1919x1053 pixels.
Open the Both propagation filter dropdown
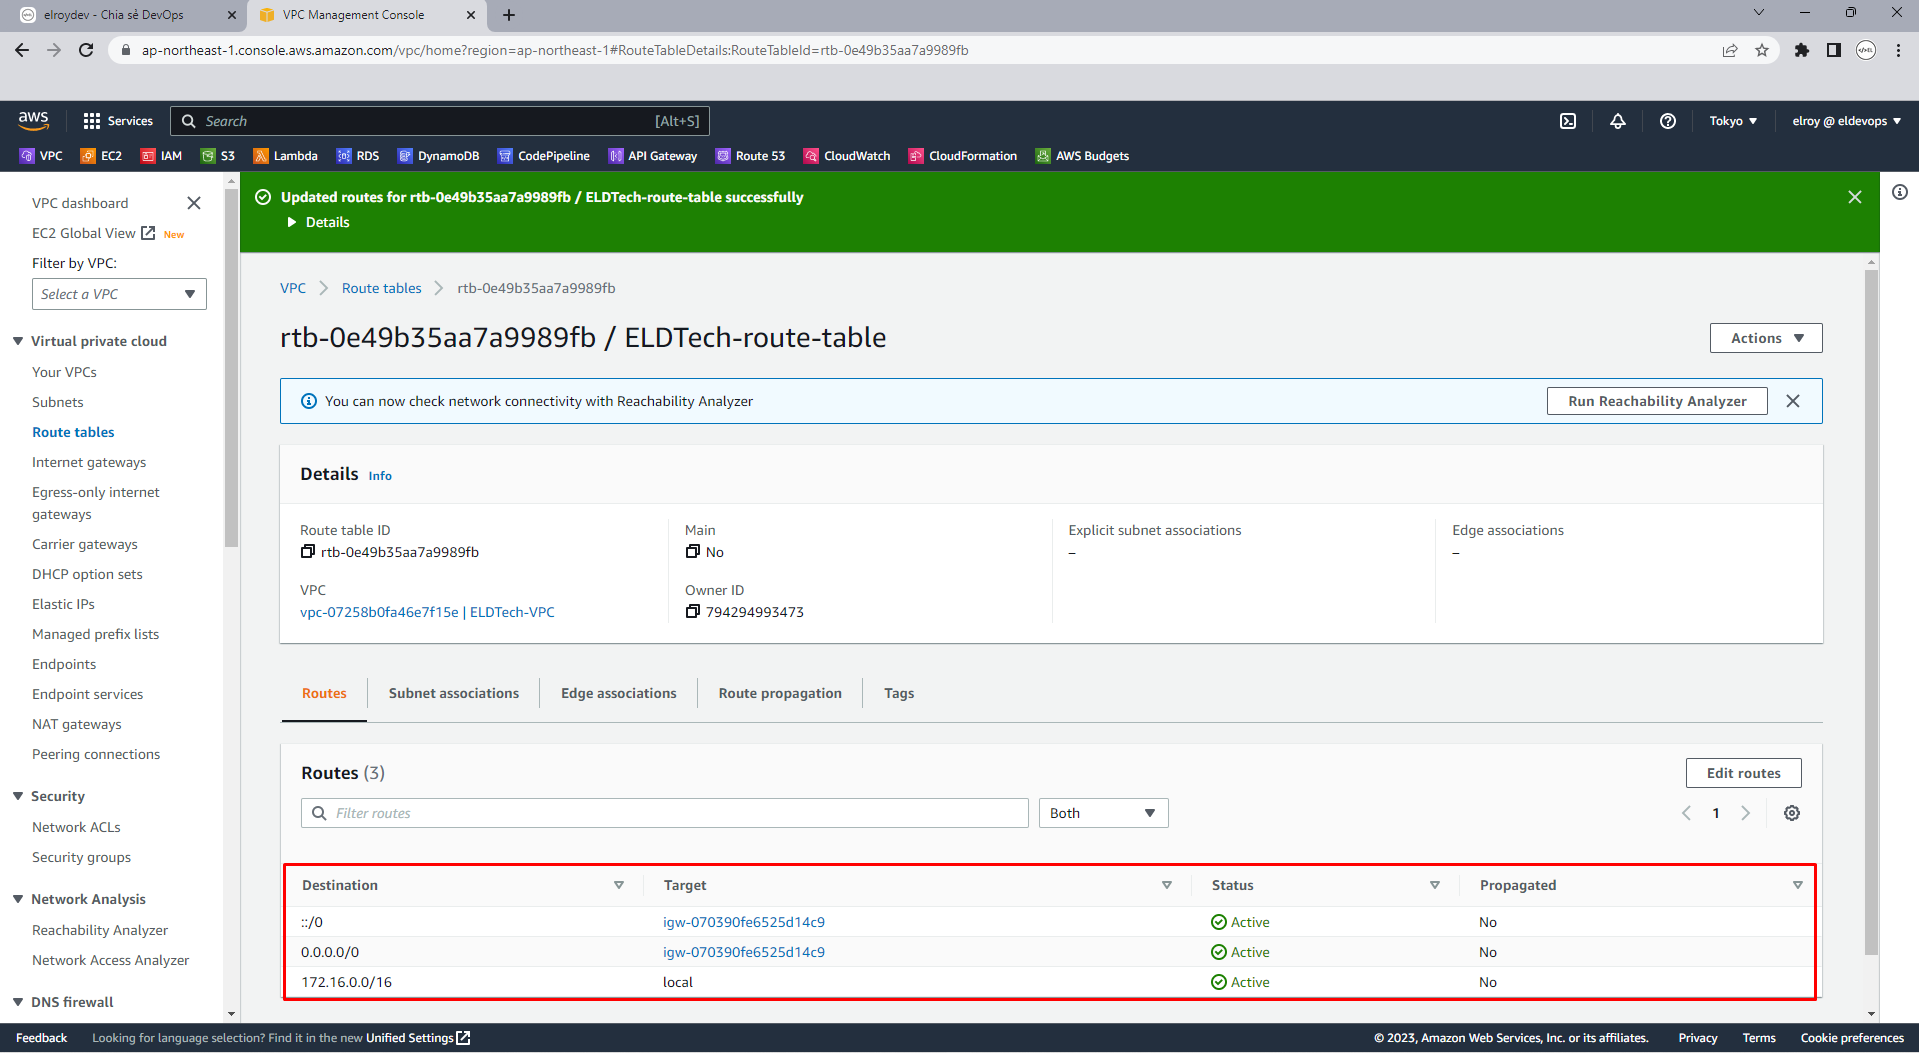[x=1103, y=813]
